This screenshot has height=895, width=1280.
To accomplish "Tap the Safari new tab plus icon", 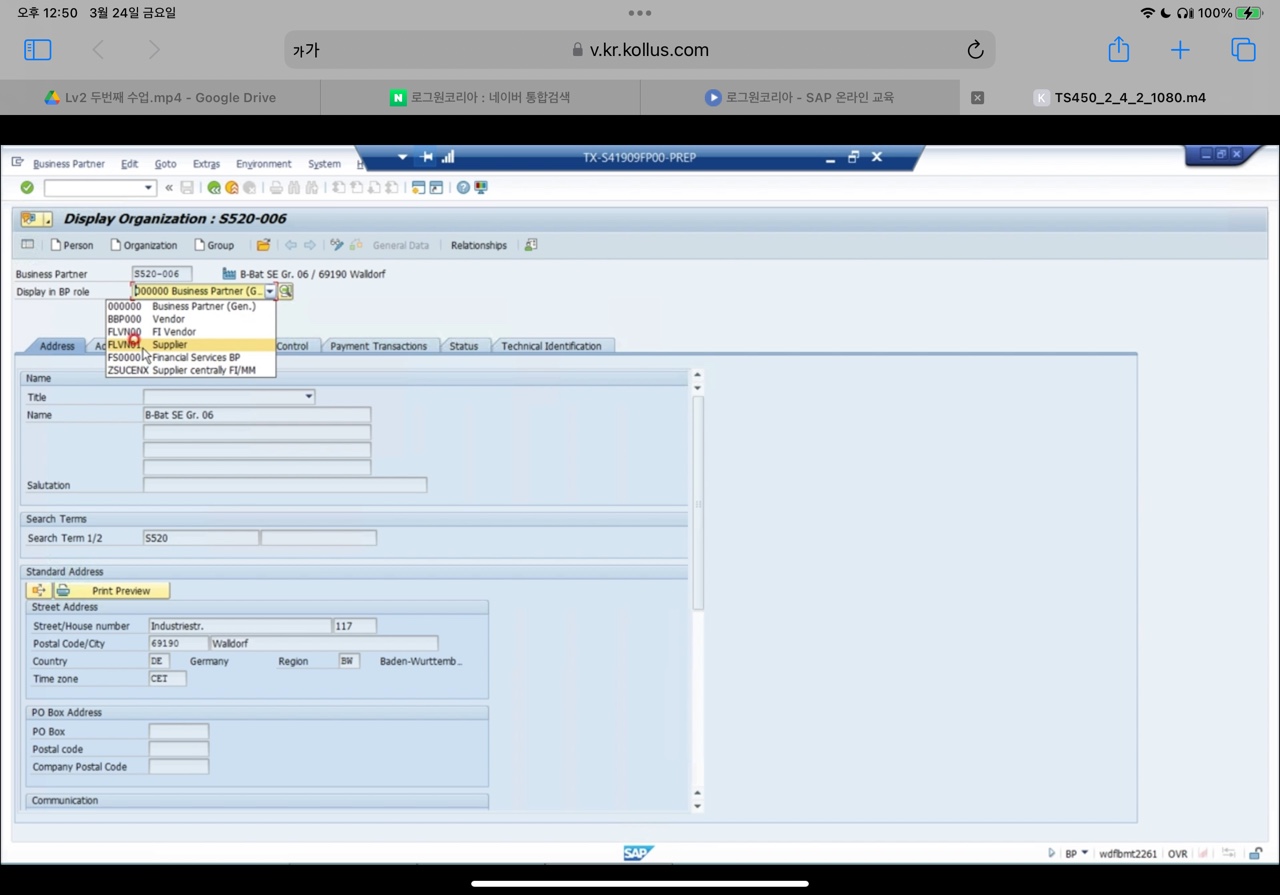I will click(1180, 50).
